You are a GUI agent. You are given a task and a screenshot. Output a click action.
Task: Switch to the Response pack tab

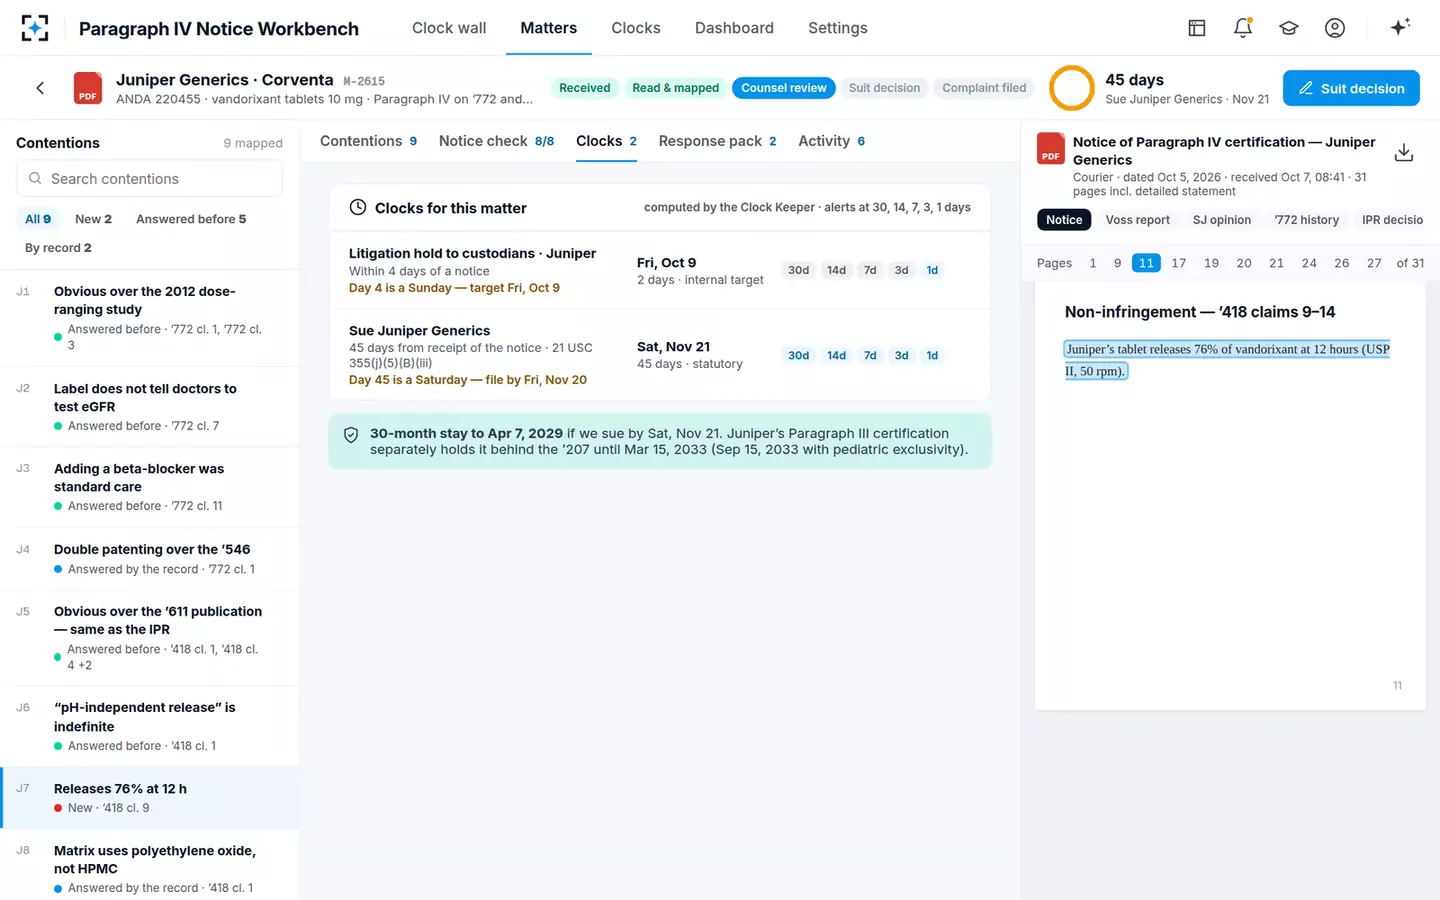(x=717, y=141)
